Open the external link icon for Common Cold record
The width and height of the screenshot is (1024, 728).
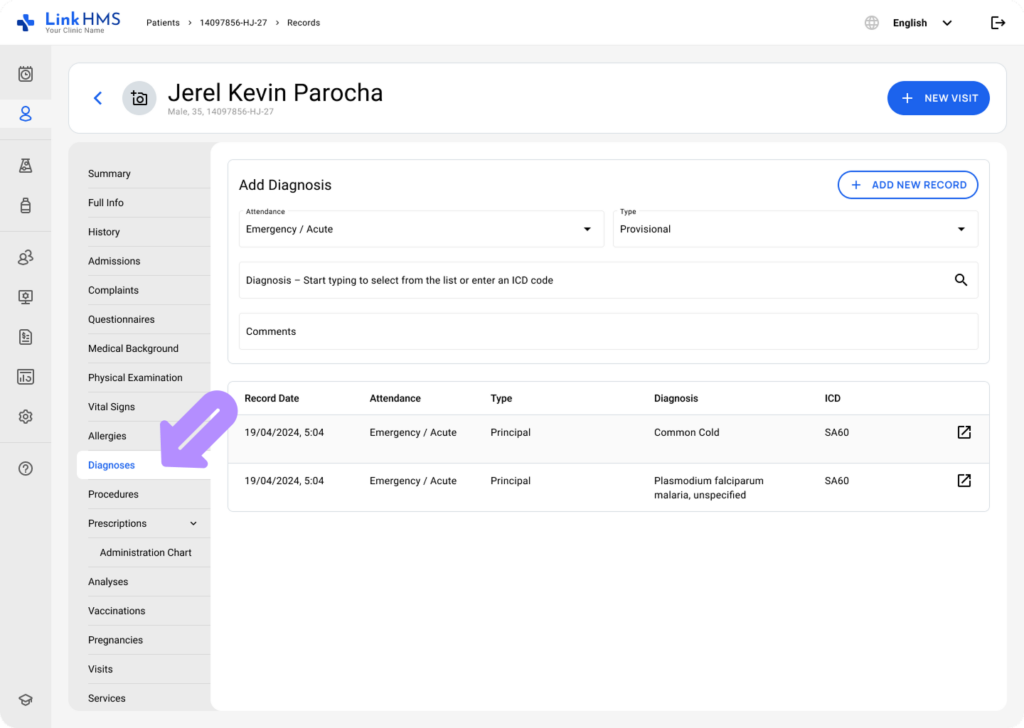pos(963,432)
